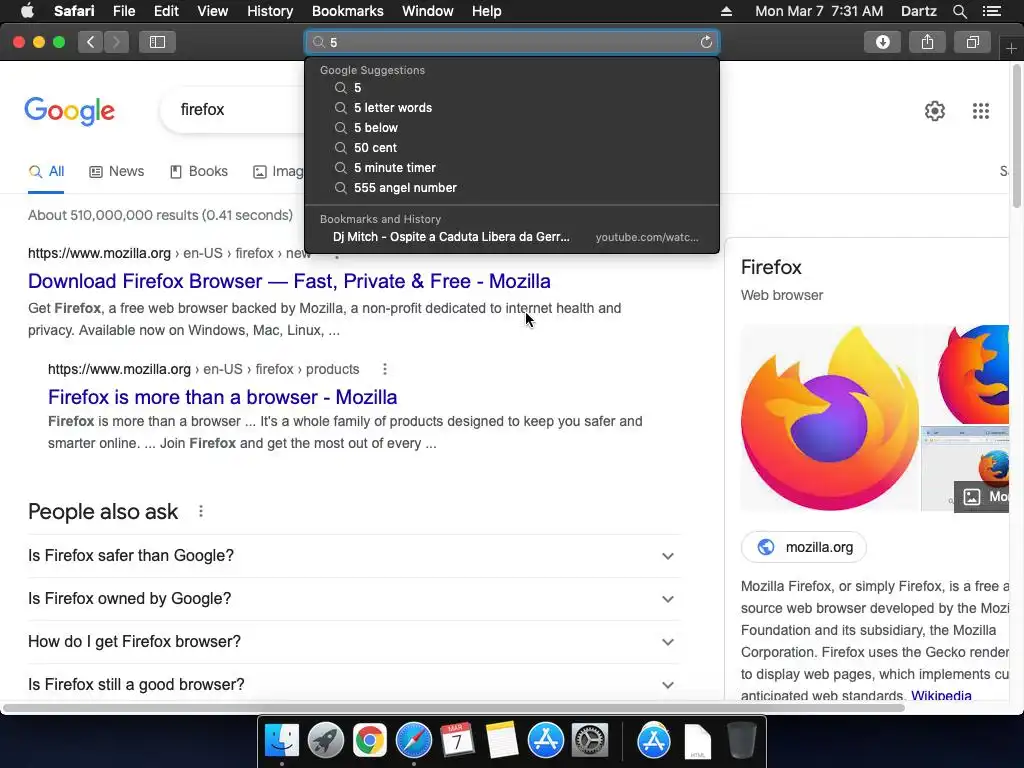This screenshot has height=768, width=1024.
Task: Open a new tab with the plus button
Action: pos(1011,48)
